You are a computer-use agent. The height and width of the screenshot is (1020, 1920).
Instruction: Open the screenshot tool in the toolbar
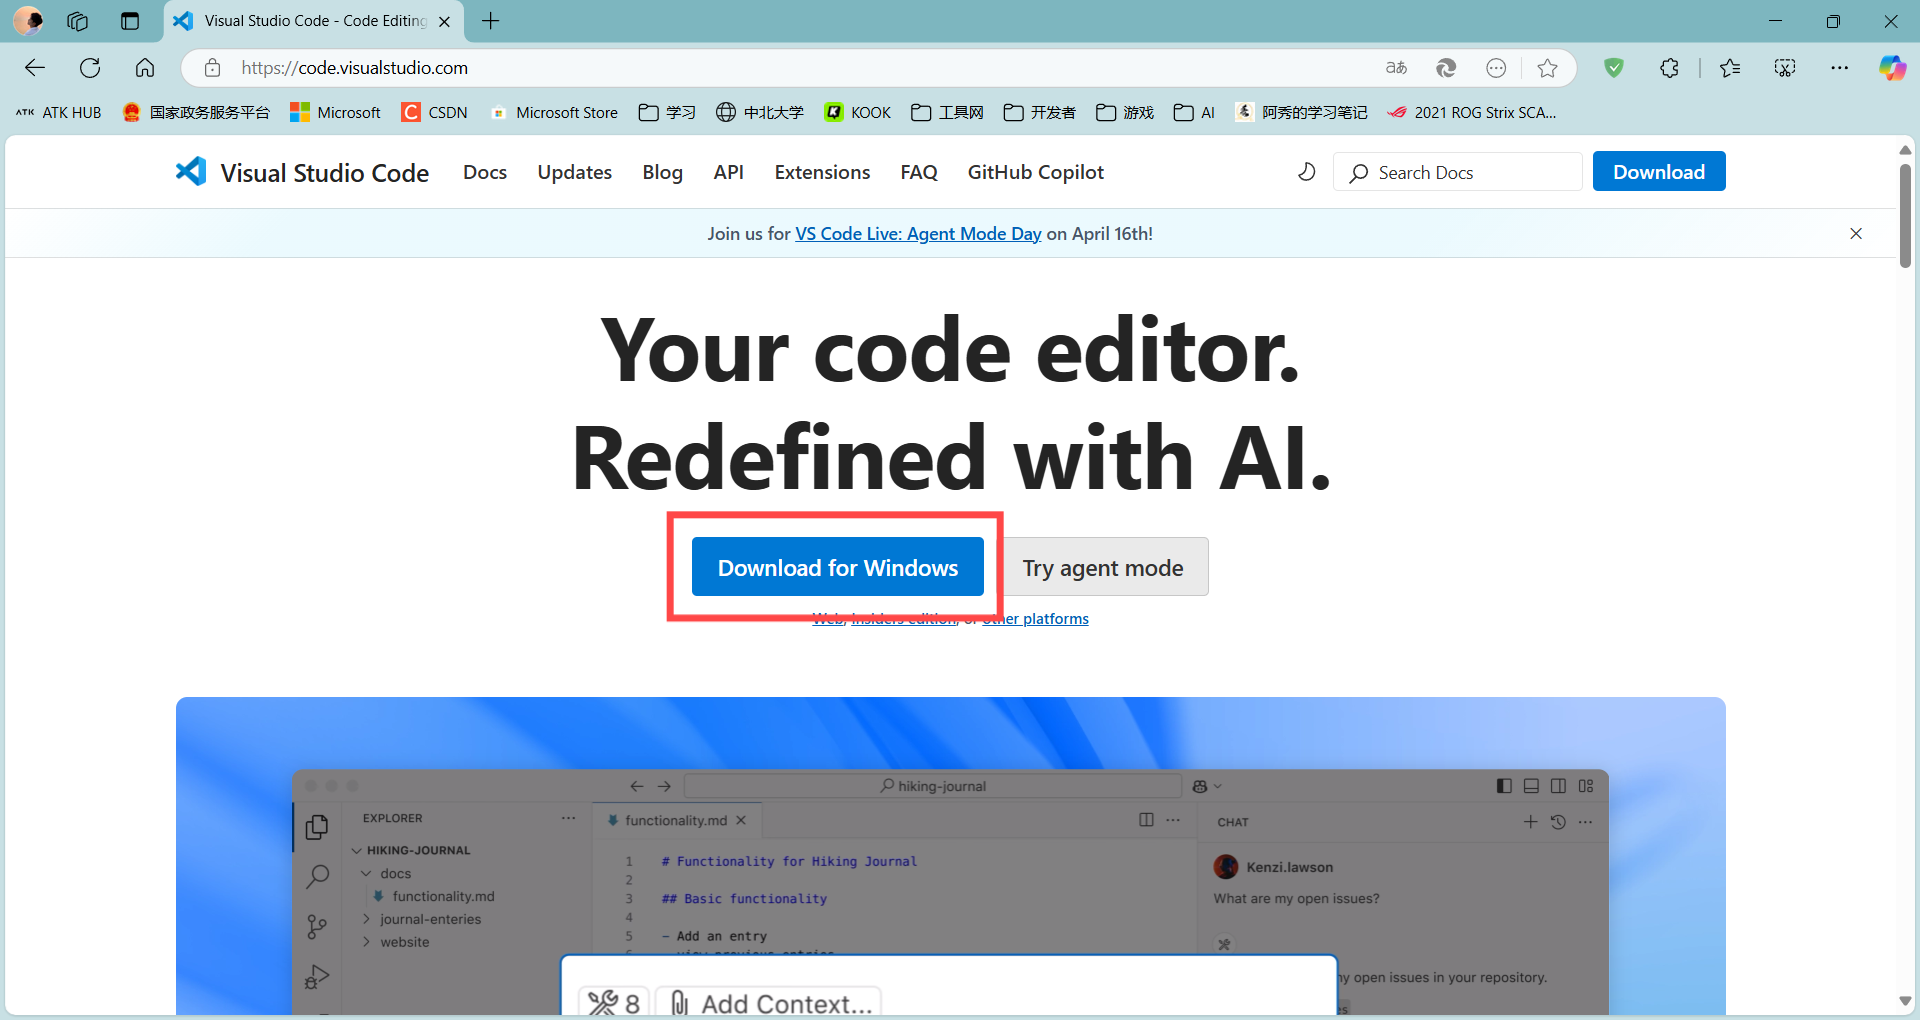pyautogui.click(x=1785, y=68)
